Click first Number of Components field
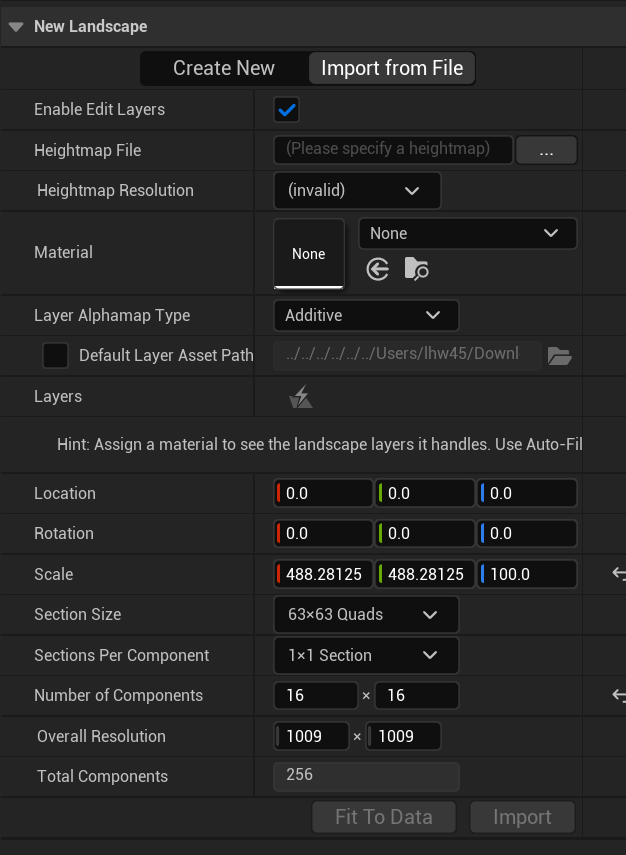 pos(316,695)
